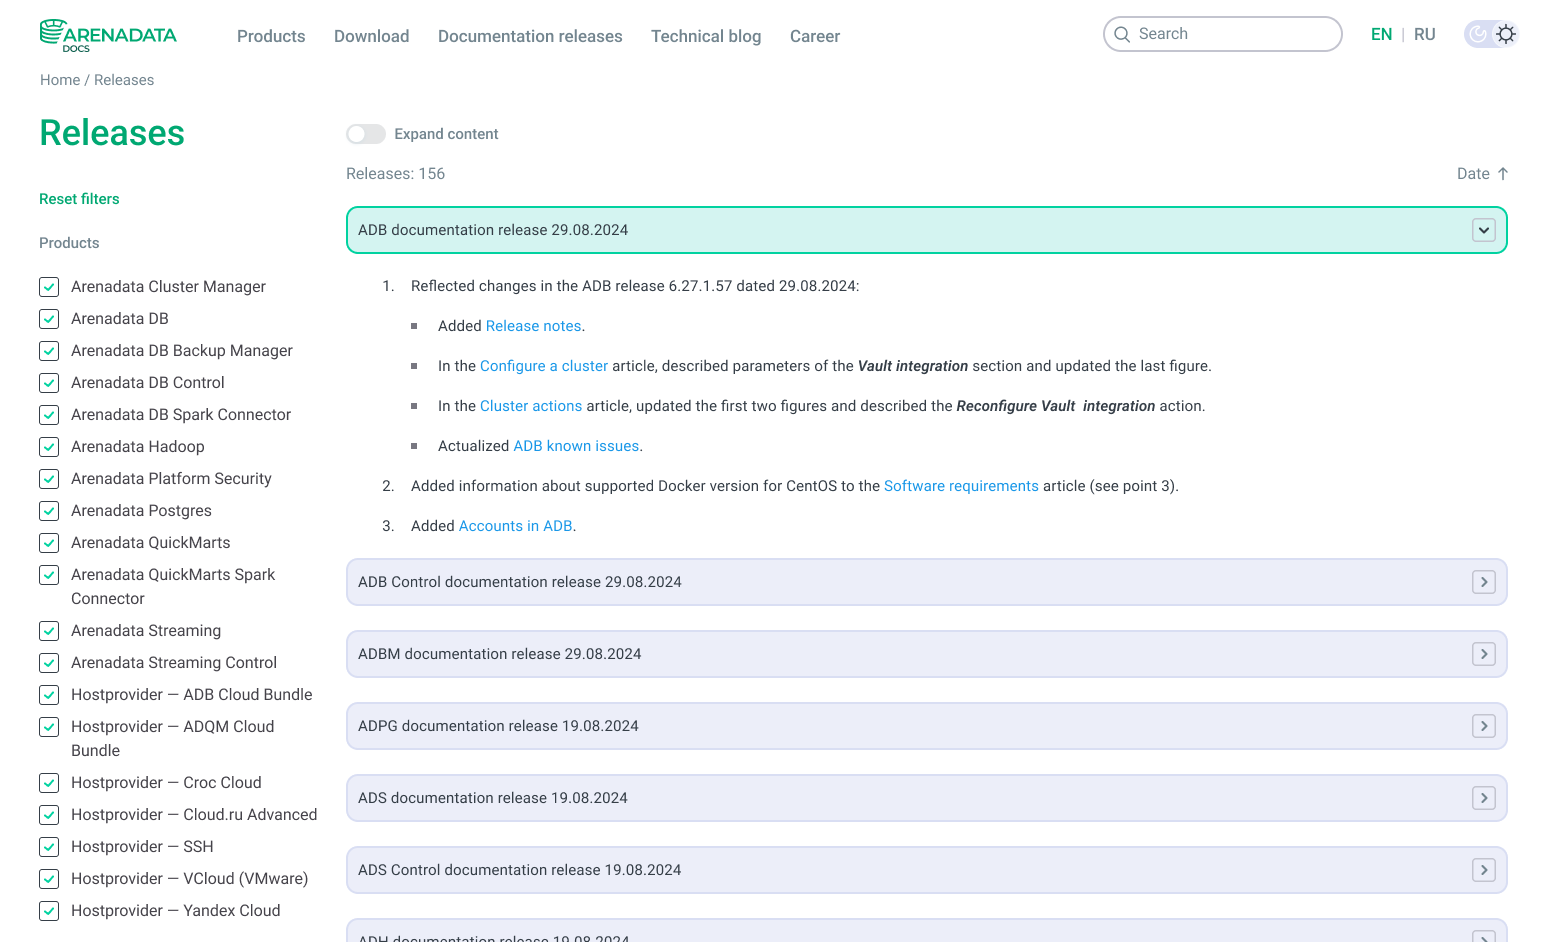Uncheck Arenadata Cluster Manager checkbox
Viewport: 1560px width, 942px height.
[x=49, y=287]
